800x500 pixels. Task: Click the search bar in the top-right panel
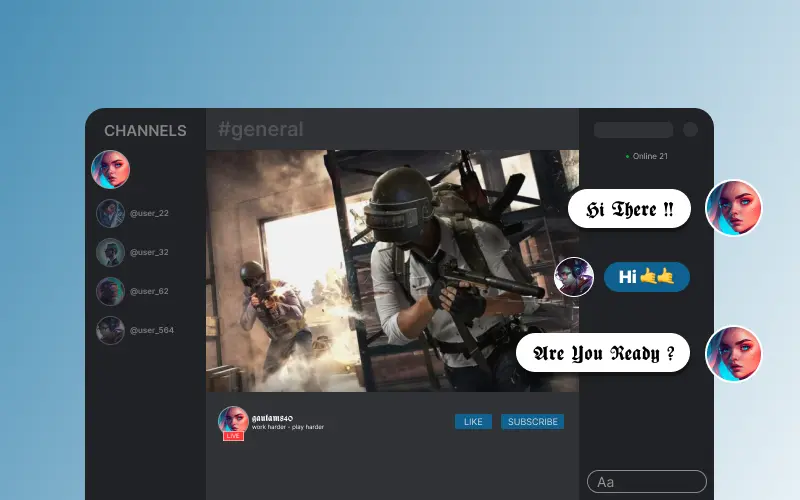633,130
